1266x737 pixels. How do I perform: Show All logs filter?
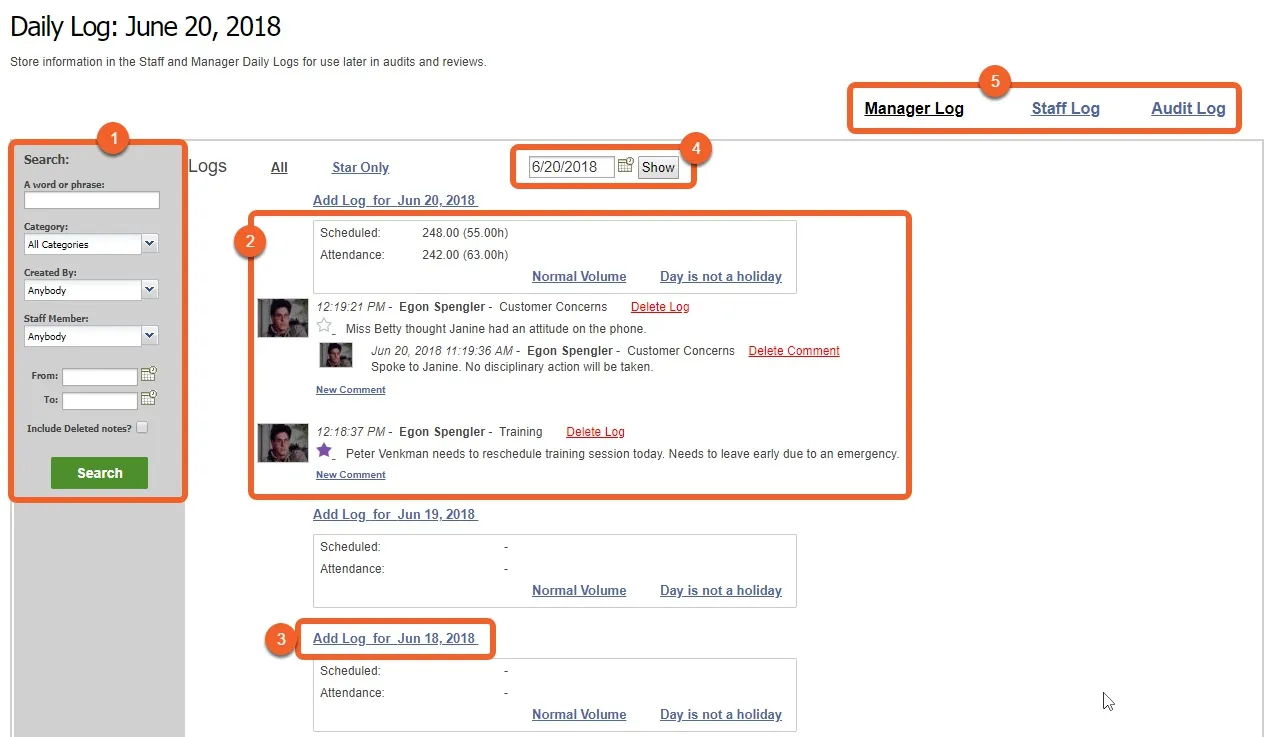tap(279, 167)
